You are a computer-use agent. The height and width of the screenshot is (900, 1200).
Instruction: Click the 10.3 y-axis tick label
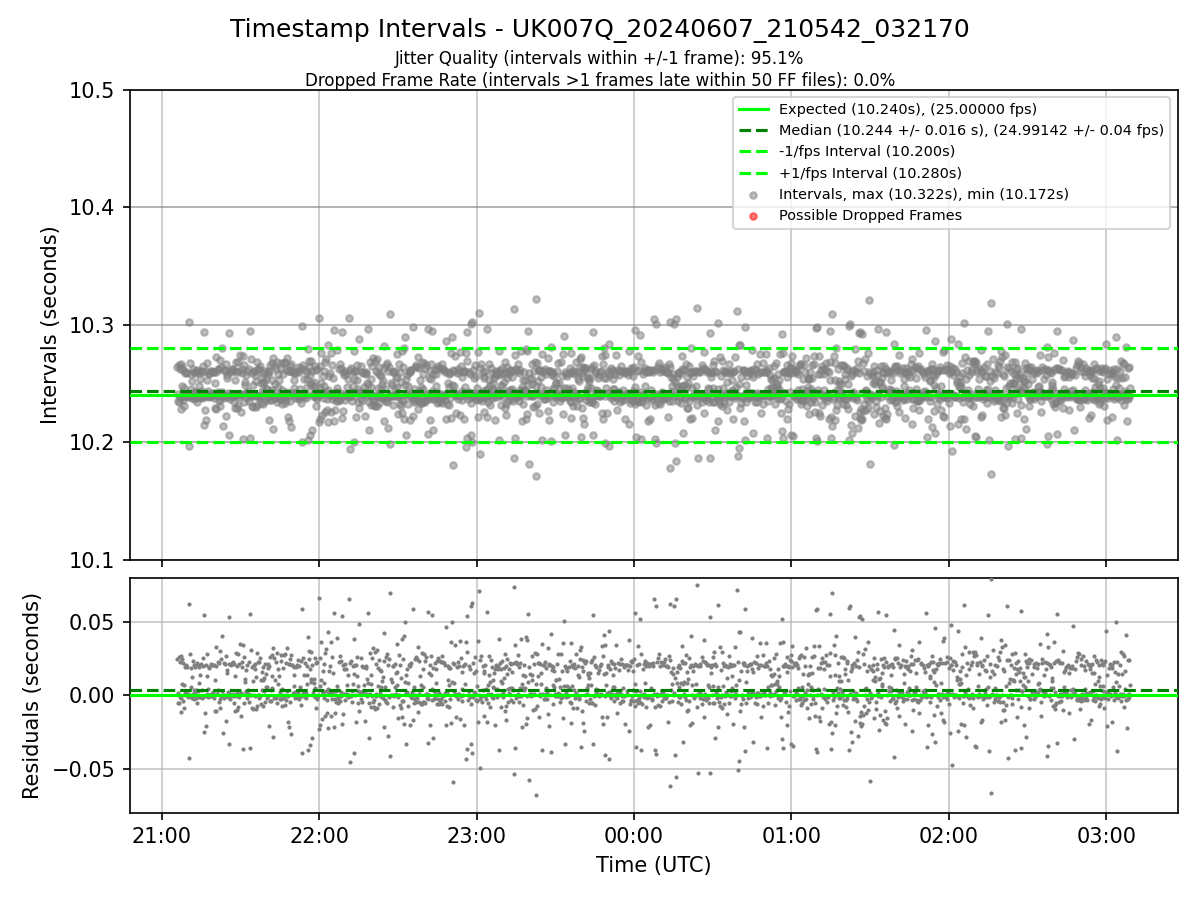pos(94,326)
